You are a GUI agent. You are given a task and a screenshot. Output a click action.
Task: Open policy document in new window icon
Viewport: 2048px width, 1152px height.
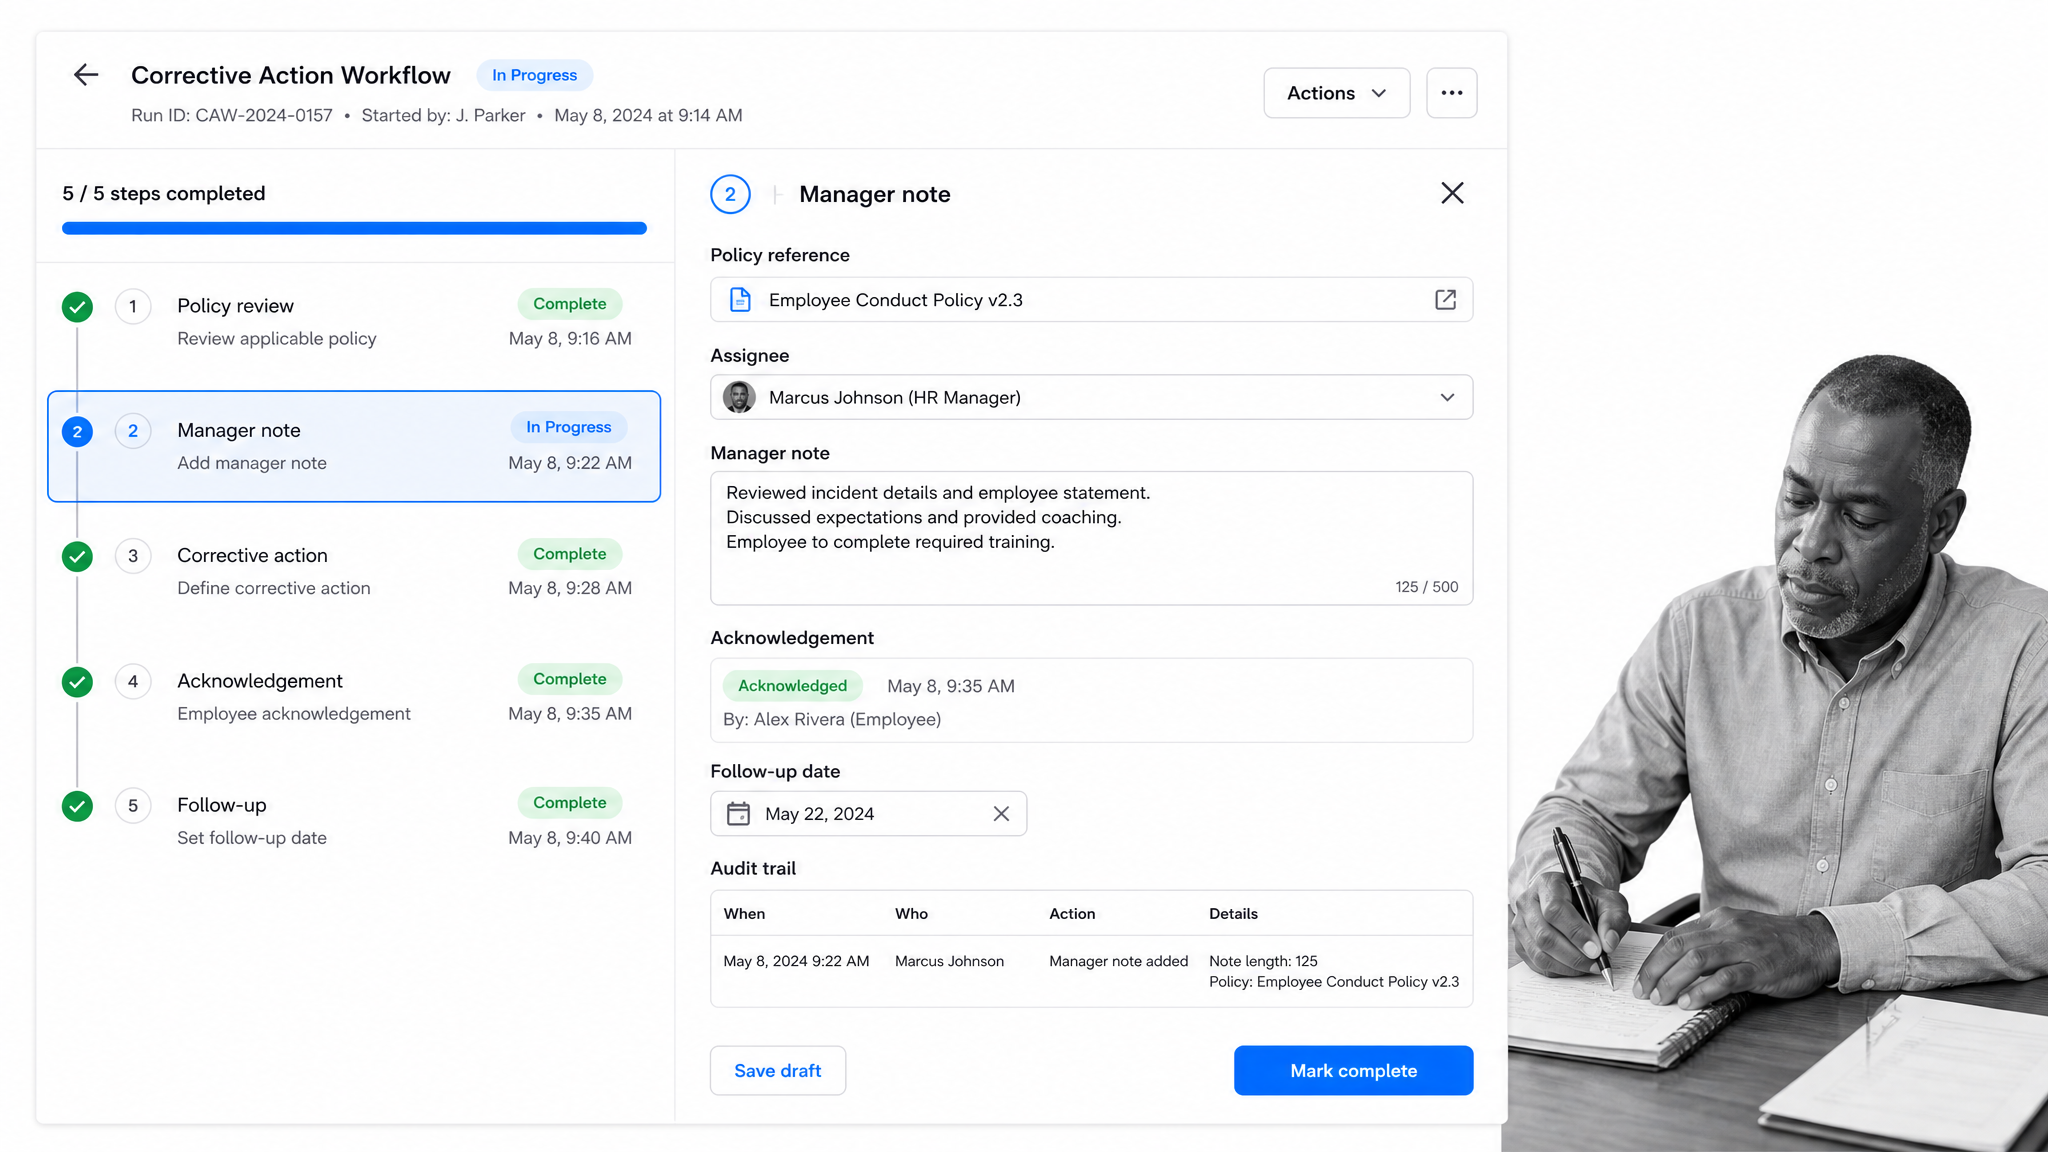(1445, 300)
